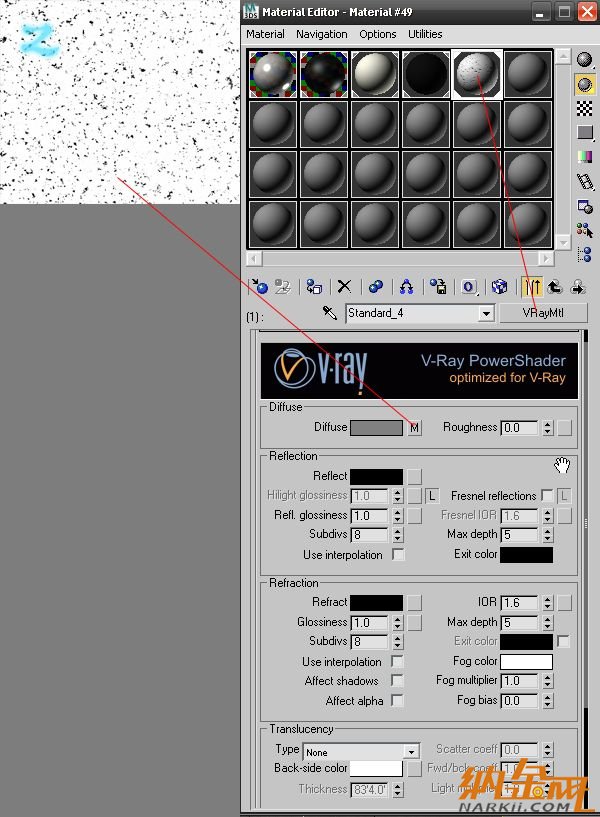This screenshot has width=600, height=817.
Task: Toggle Show End Result icon
Action: point(532,287)
